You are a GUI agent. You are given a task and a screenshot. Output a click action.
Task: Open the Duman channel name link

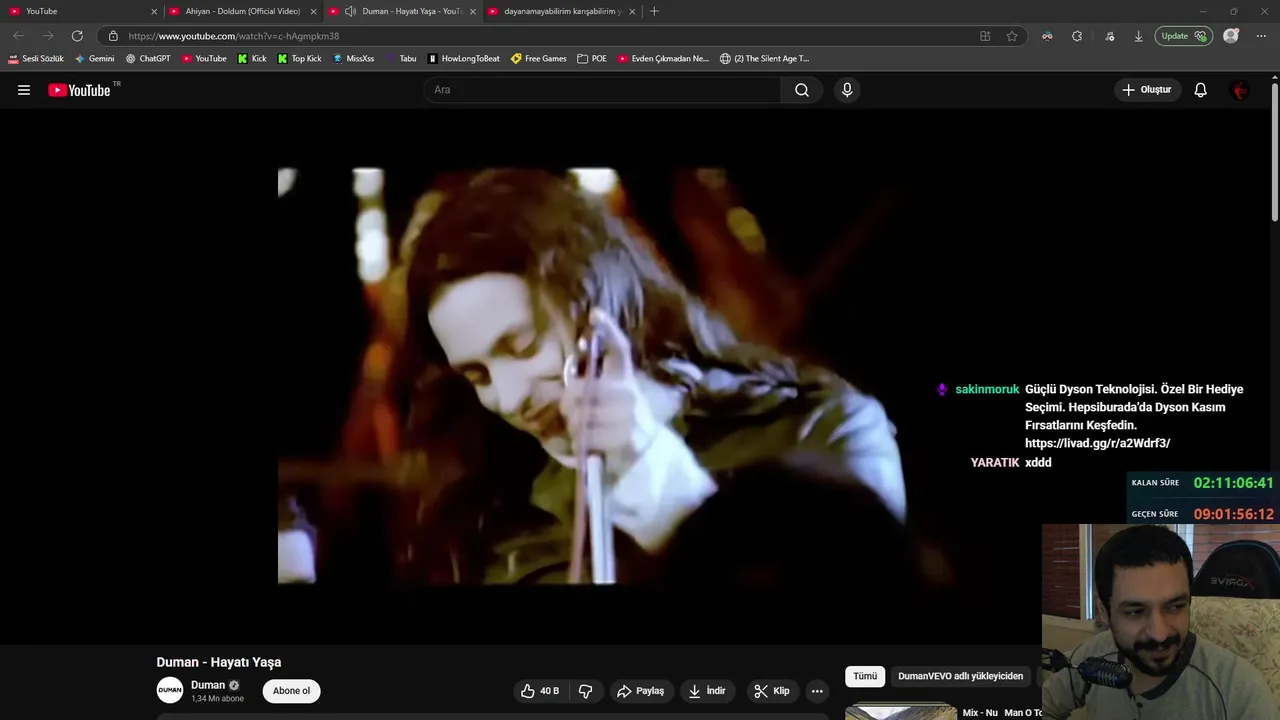coord(208,685)
